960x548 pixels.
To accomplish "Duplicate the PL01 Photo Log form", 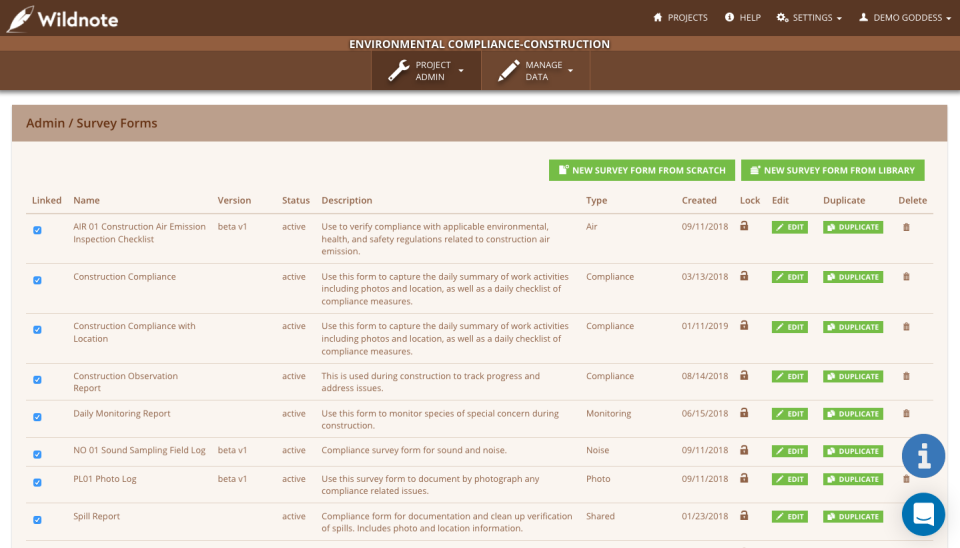I will (853, 479).
